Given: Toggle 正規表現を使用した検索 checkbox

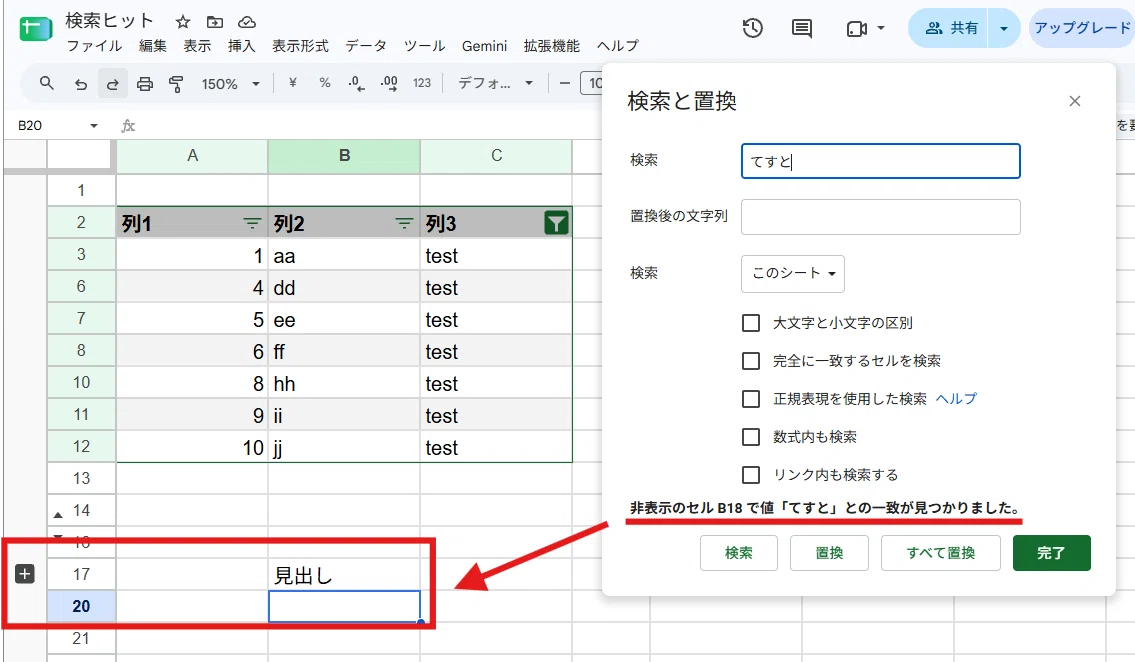Looking at the screenshot, I should tap(751, 399).
